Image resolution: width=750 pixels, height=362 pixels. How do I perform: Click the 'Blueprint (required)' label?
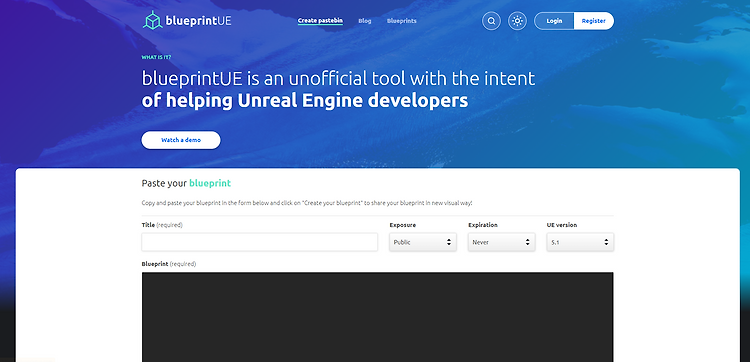click(169, 264)
